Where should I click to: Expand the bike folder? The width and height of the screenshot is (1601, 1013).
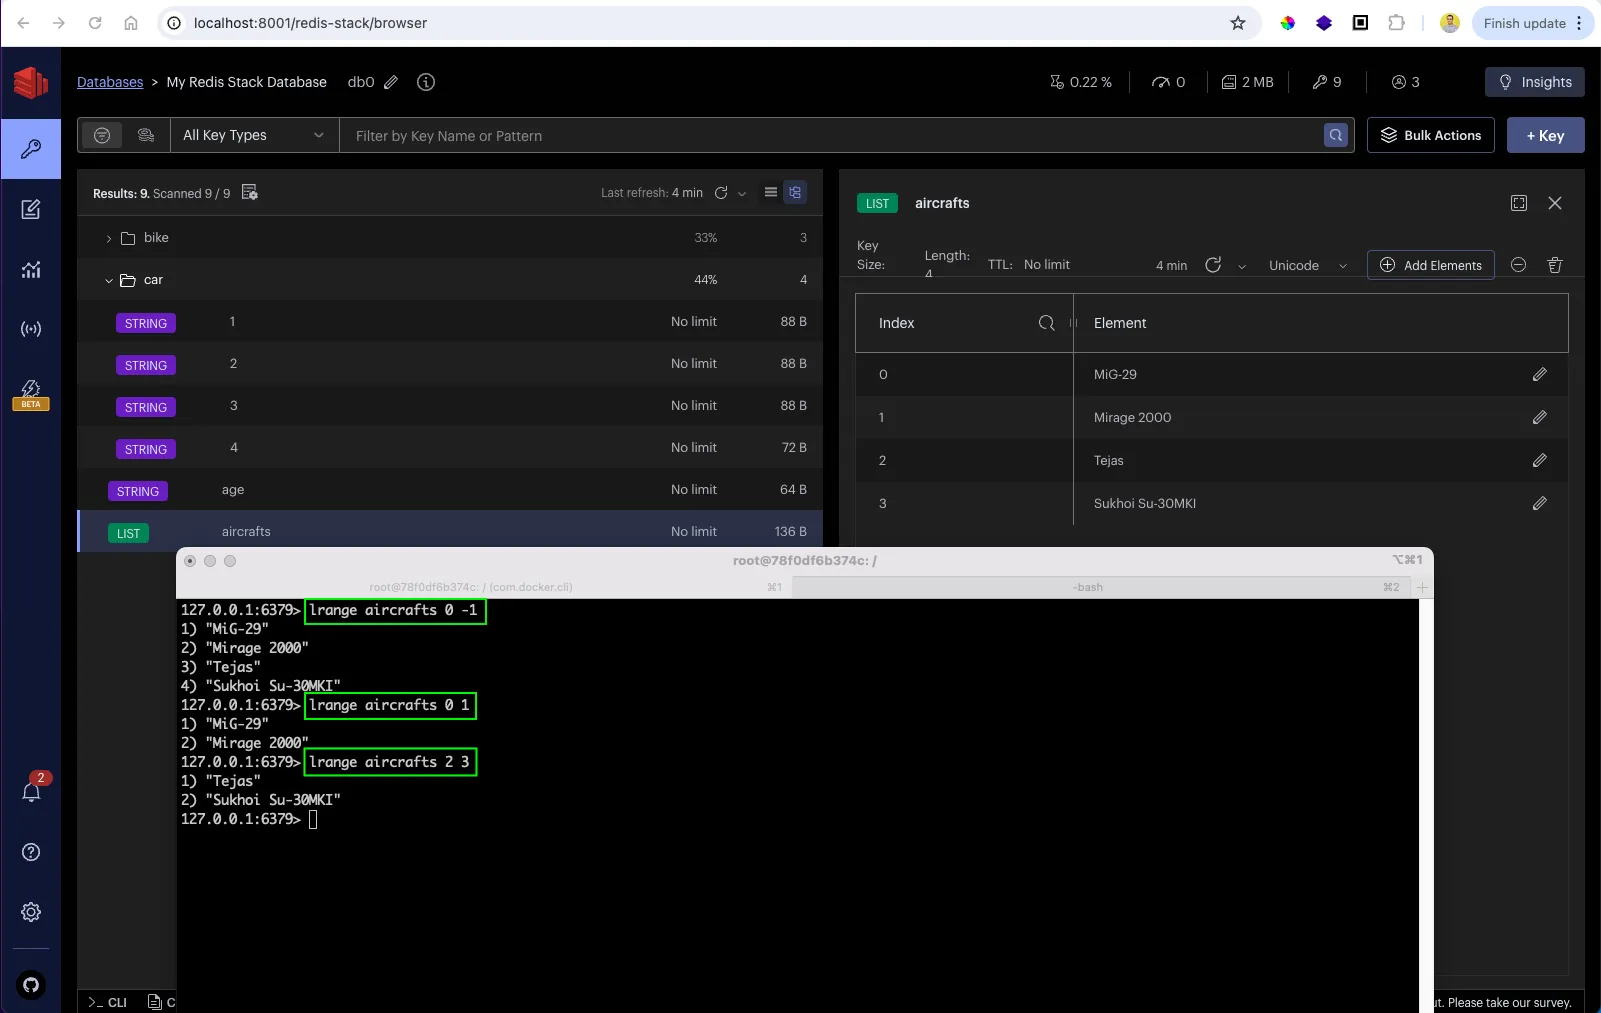[109, 238]
